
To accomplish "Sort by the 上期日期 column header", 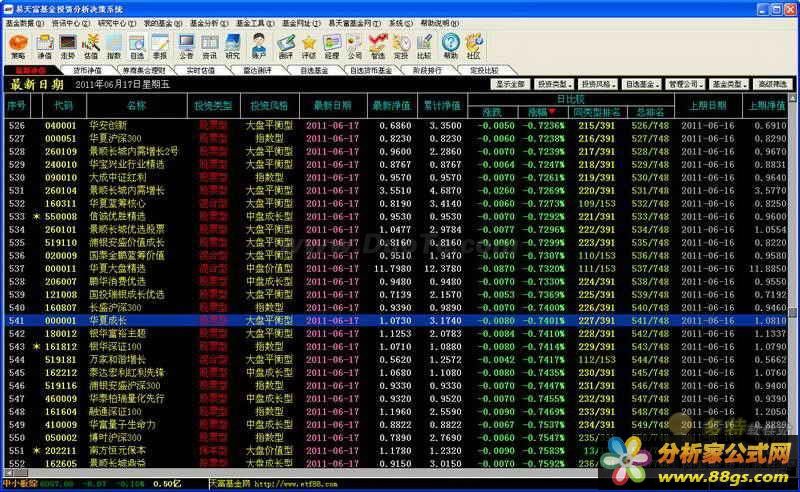I will 708,106.
